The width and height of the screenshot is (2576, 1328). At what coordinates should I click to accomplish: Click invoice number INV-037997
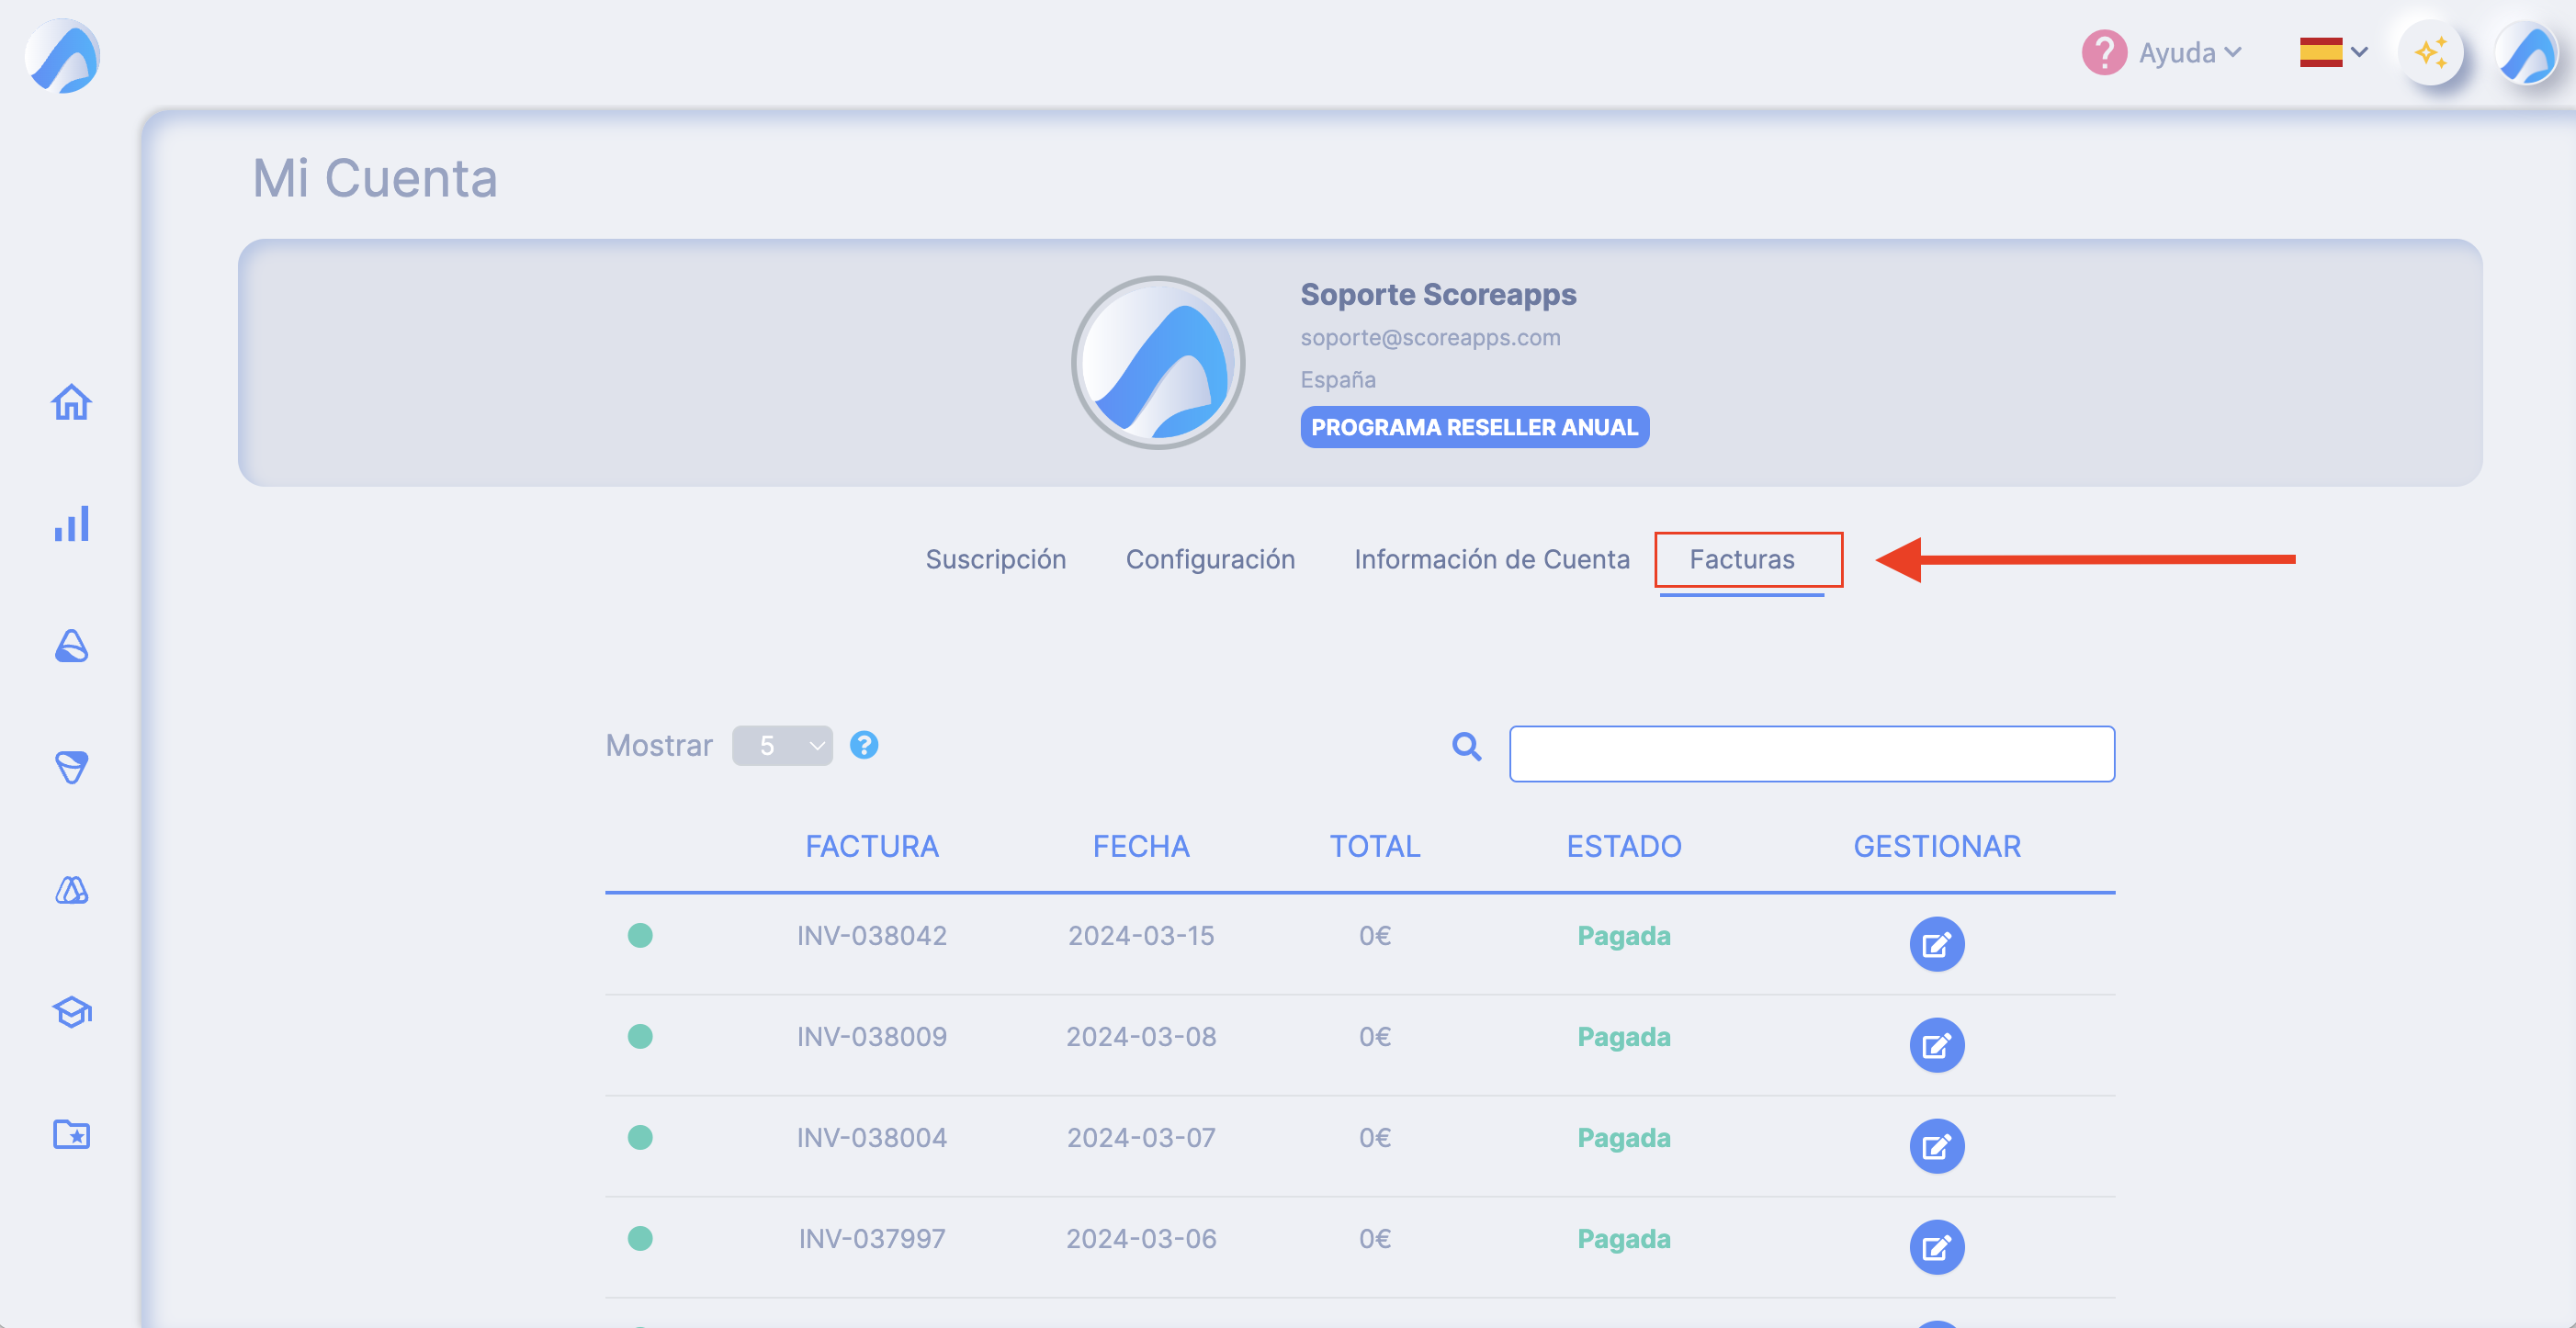[x=872, y=1238]
